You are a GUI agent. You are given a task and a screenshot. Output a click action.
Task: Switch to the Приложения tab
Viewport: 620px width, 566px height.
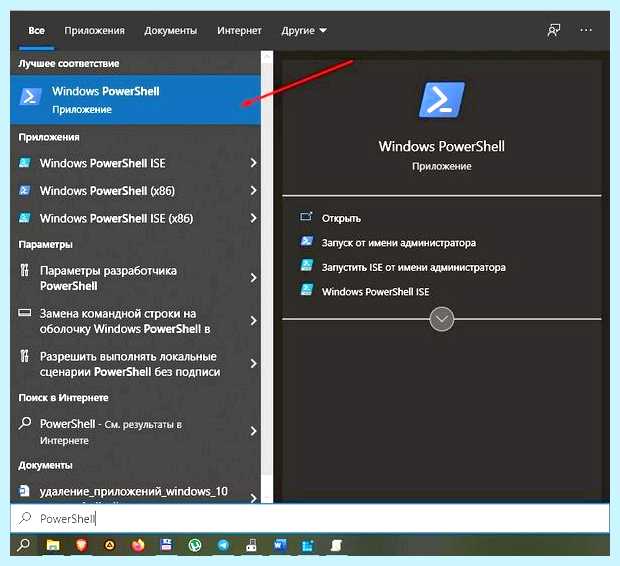click(95, 30)
